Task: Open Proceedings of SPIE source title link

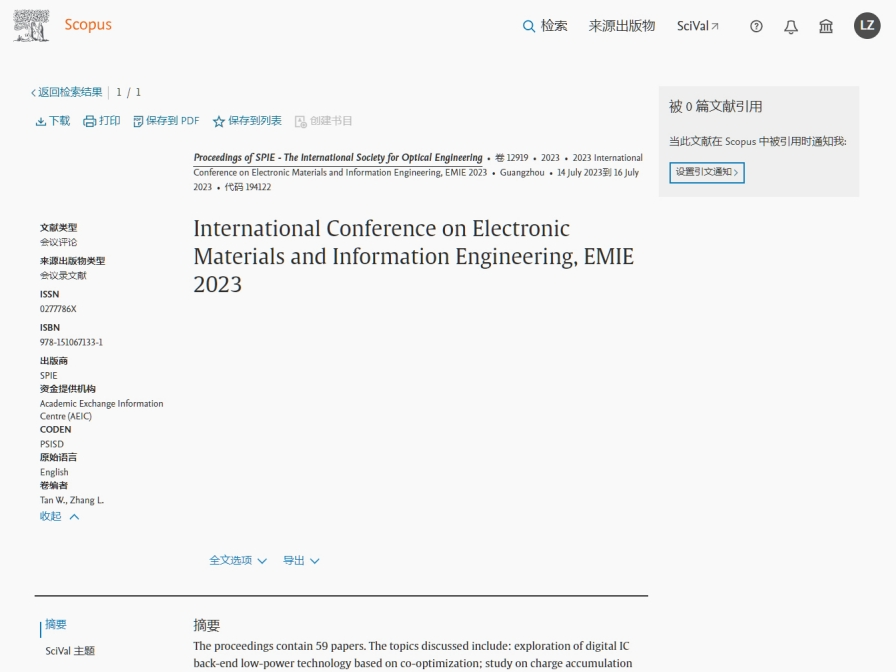Action: click(337, 158)
